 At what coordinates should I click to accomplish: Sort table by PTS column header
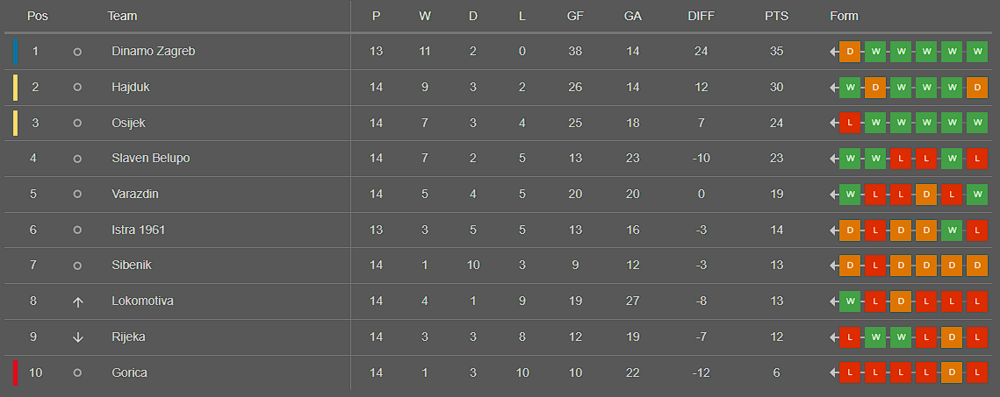pyautogui.click(x=776, y=17)
